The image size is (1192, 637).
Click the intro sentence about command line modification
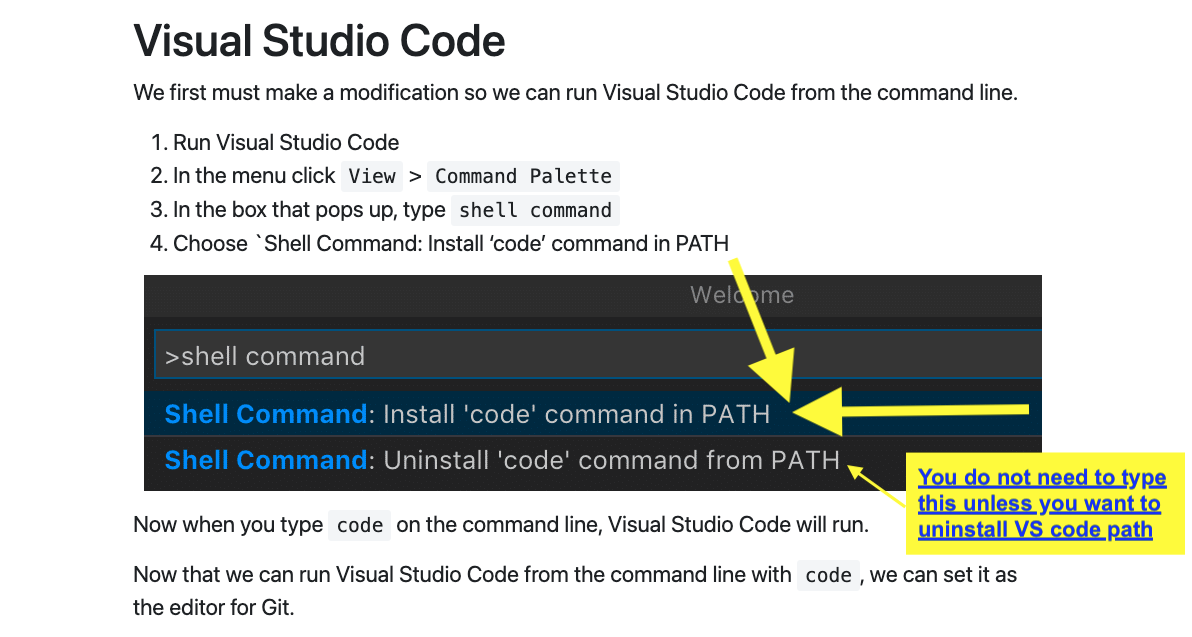coord(575,93)
